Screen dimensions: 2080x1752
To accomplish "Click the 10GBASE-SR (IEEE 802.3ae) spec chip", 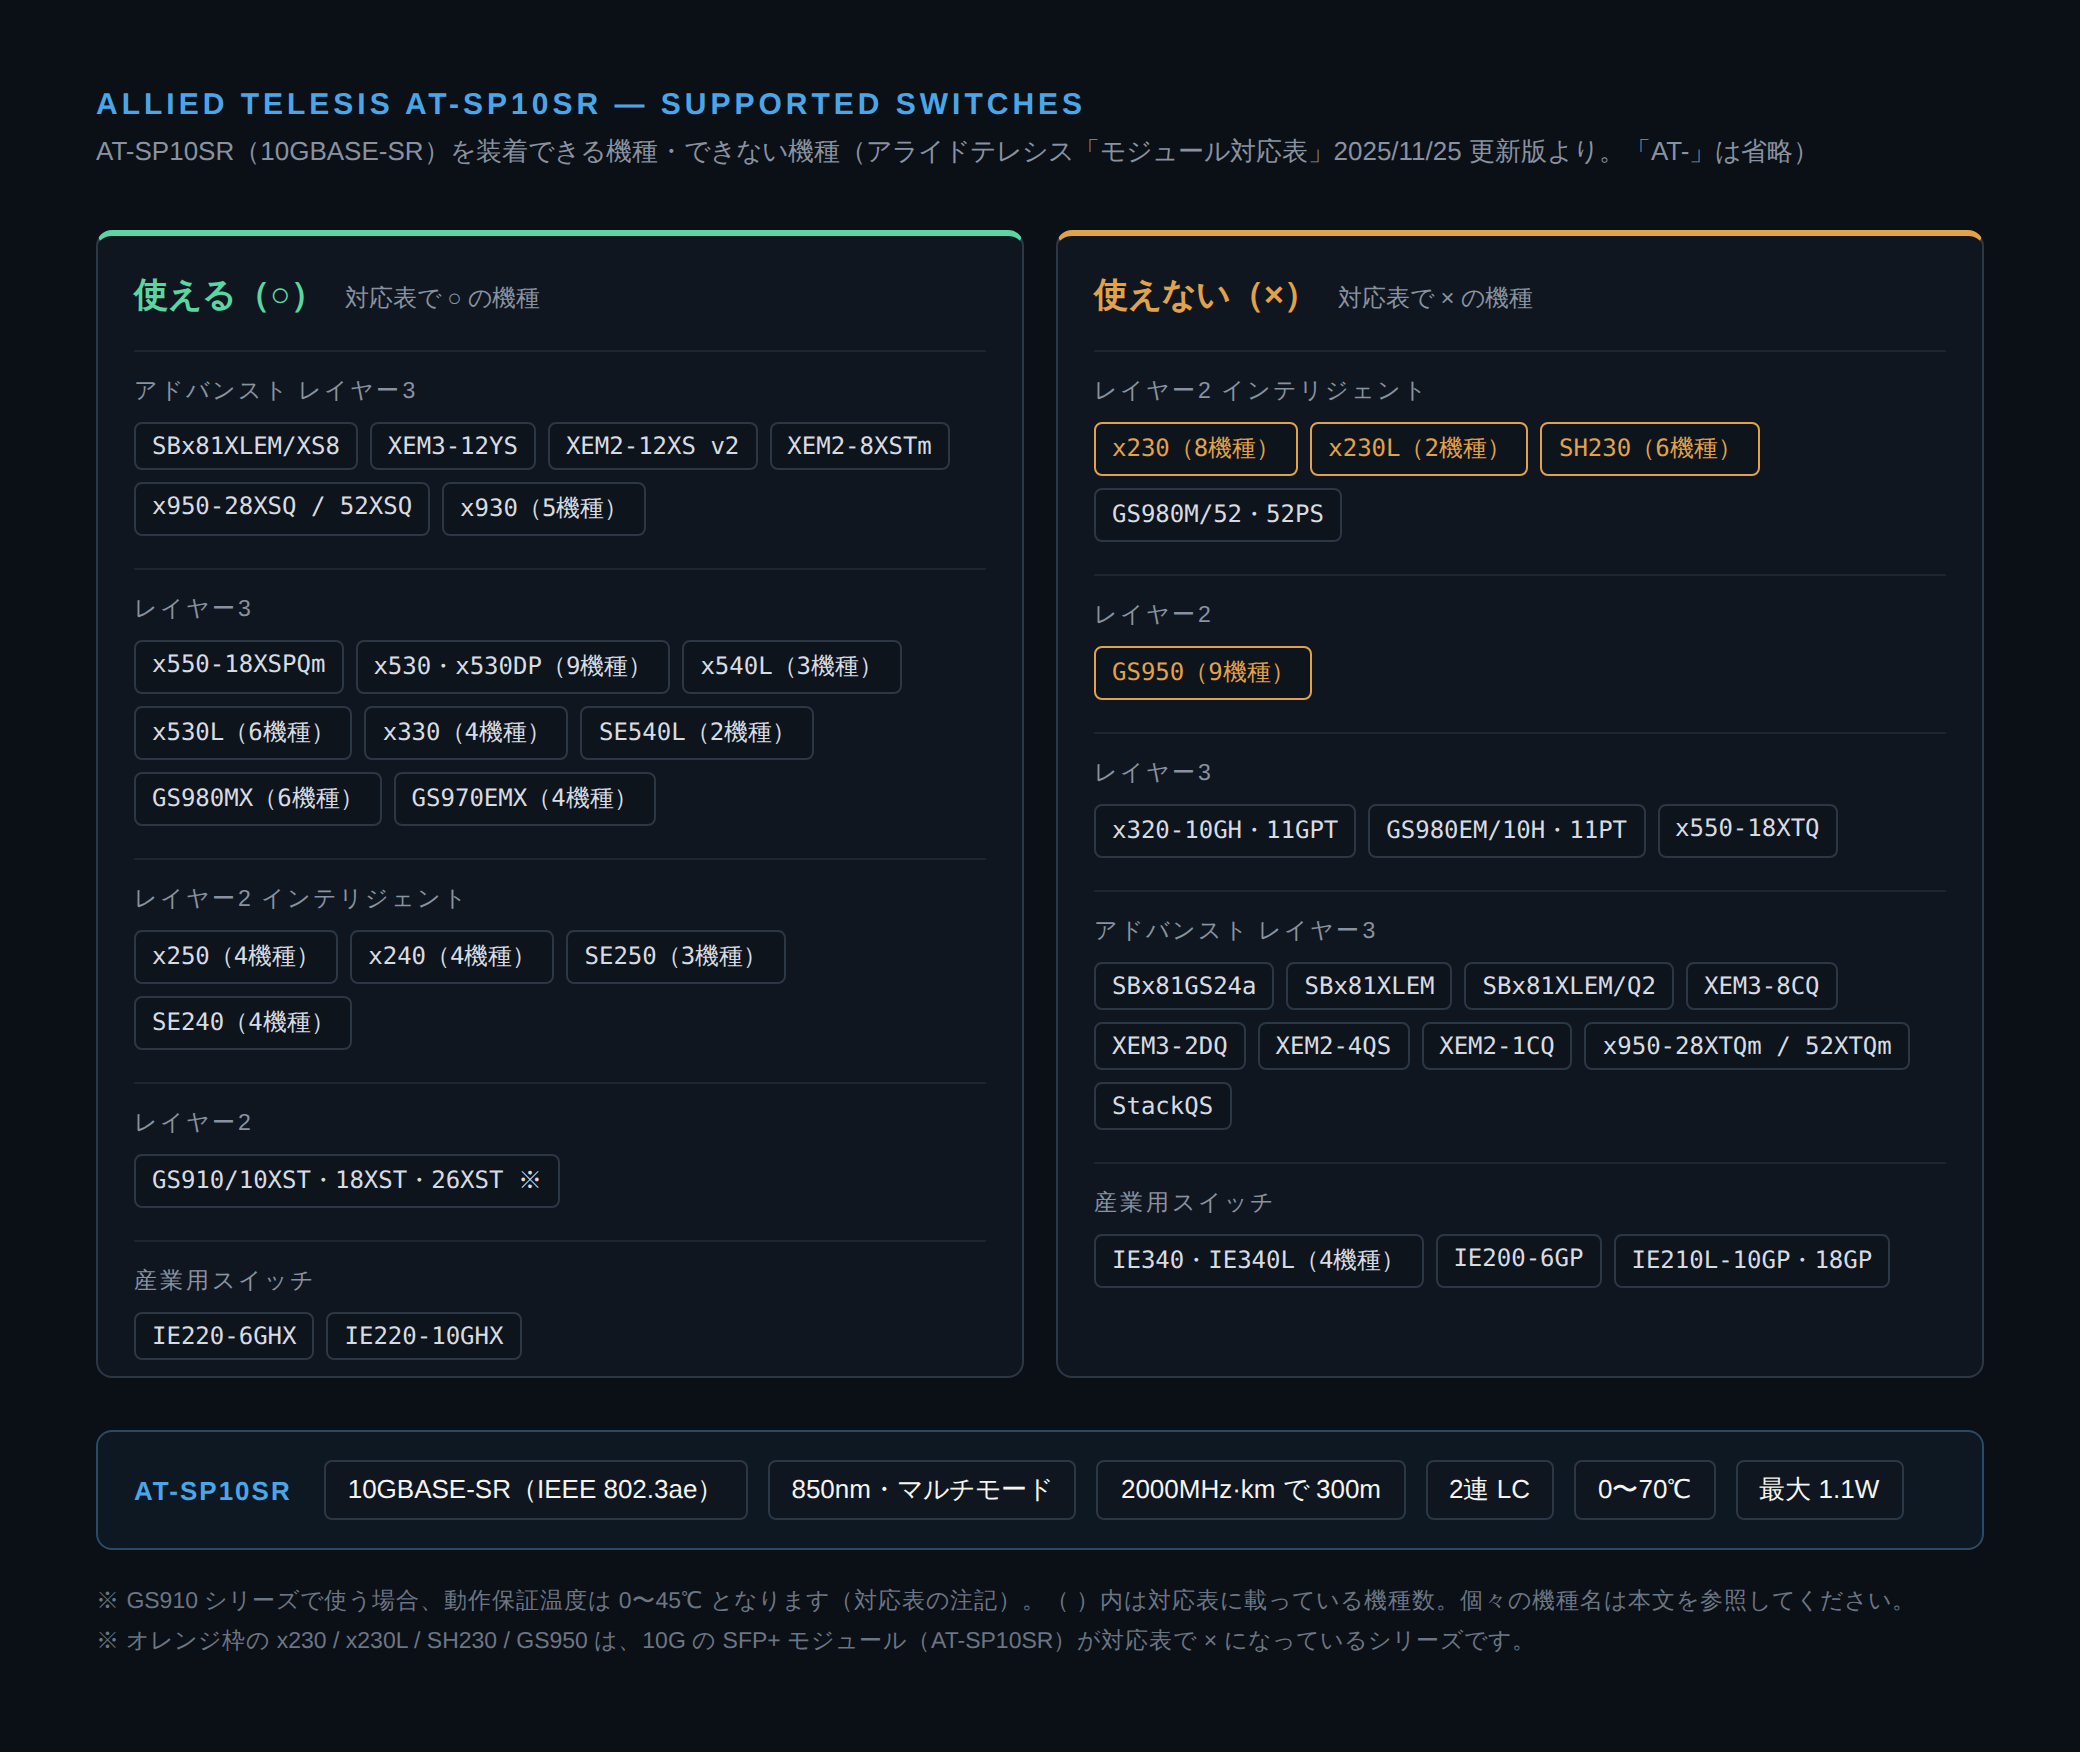I will [x=535, y=1490].
